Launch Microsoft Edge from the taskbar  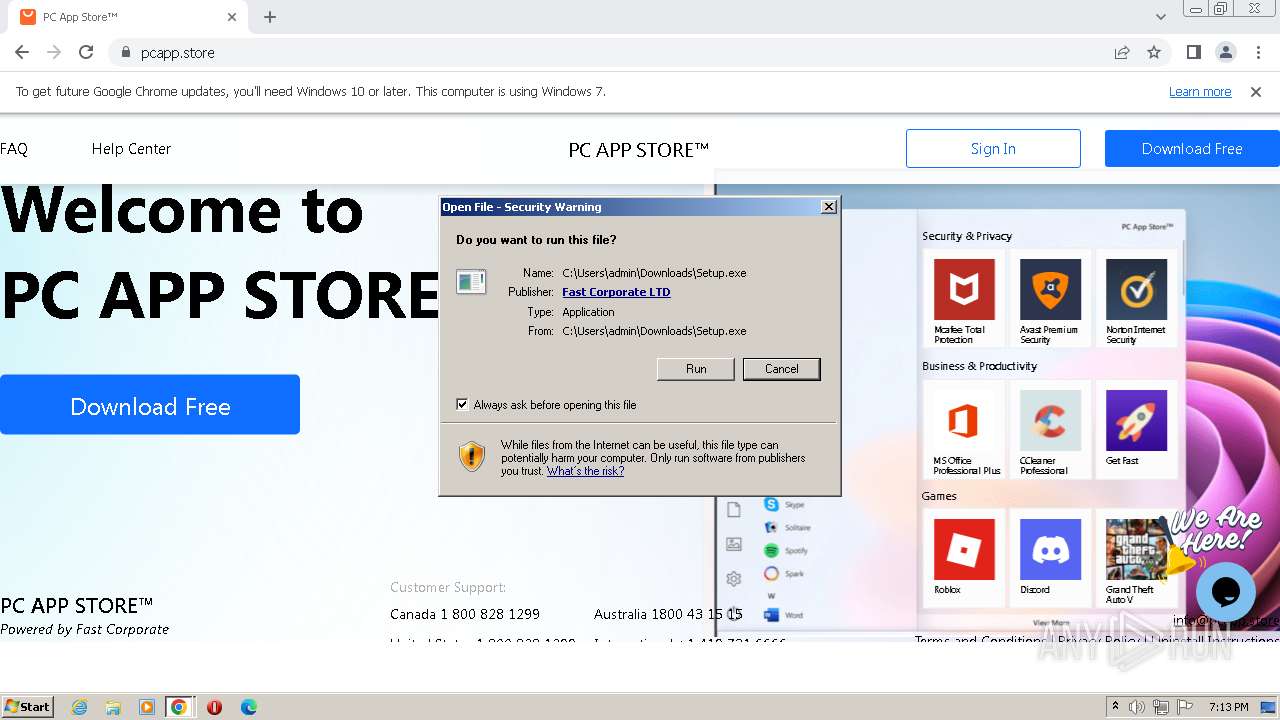coord(249,707)
